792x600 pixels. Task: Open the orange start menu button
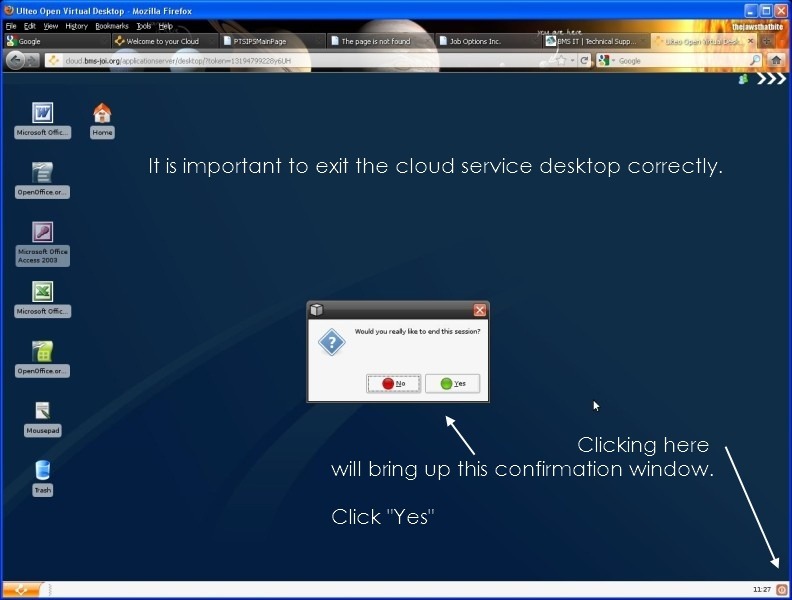click(x=20, y=590)
